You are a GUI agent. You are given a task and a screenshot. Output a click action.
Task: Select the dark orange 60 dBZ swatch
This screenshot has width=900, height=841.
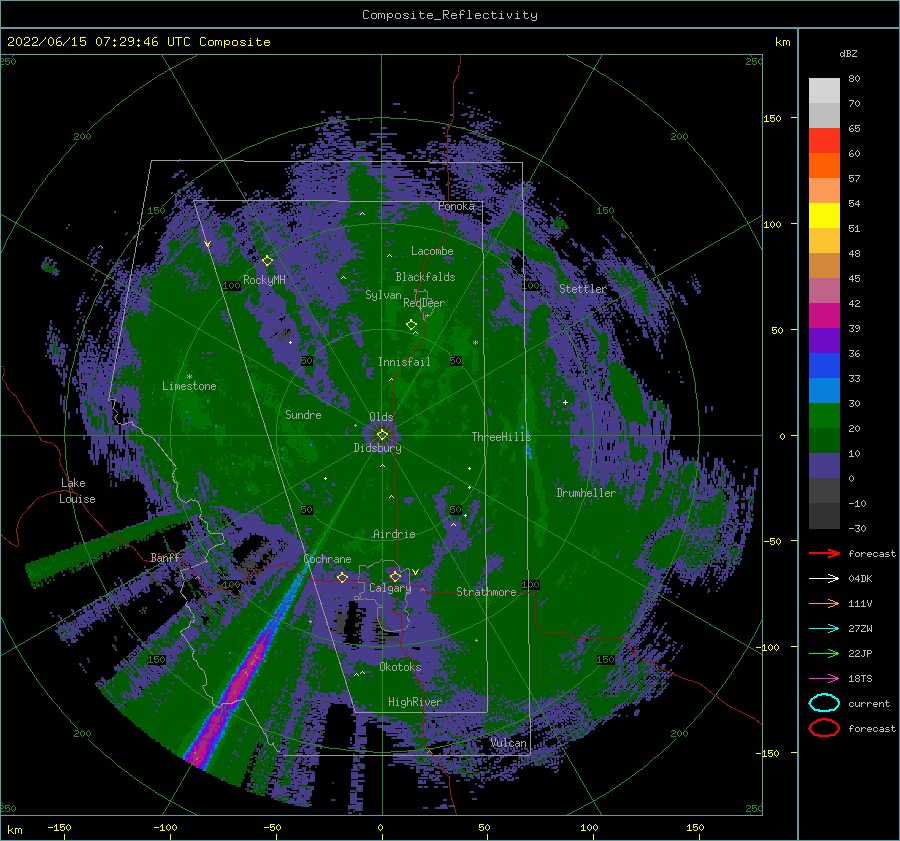tap(824, 166)
